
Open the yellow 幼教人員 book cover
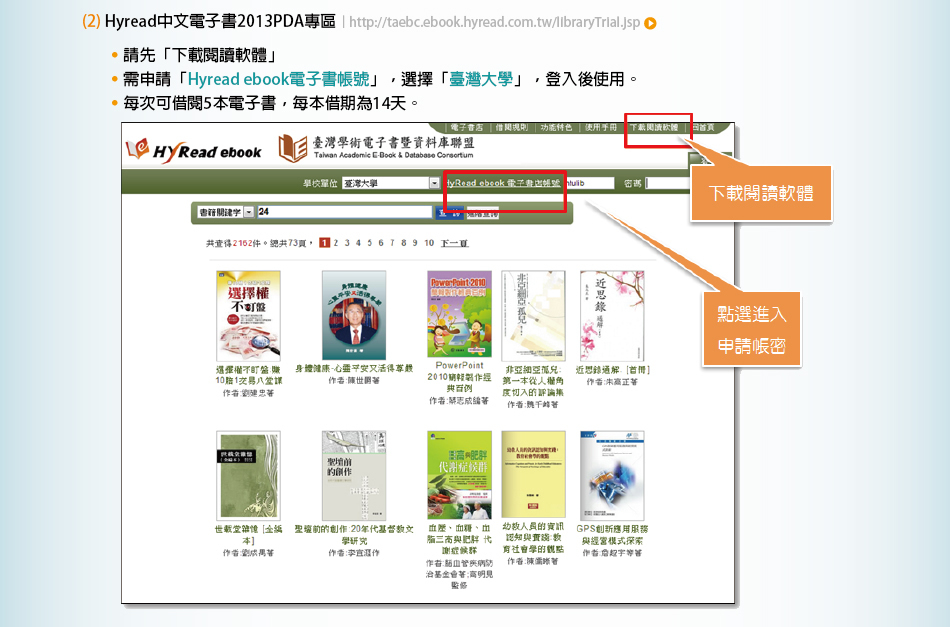pyautogui.click(x=533, y=474)
